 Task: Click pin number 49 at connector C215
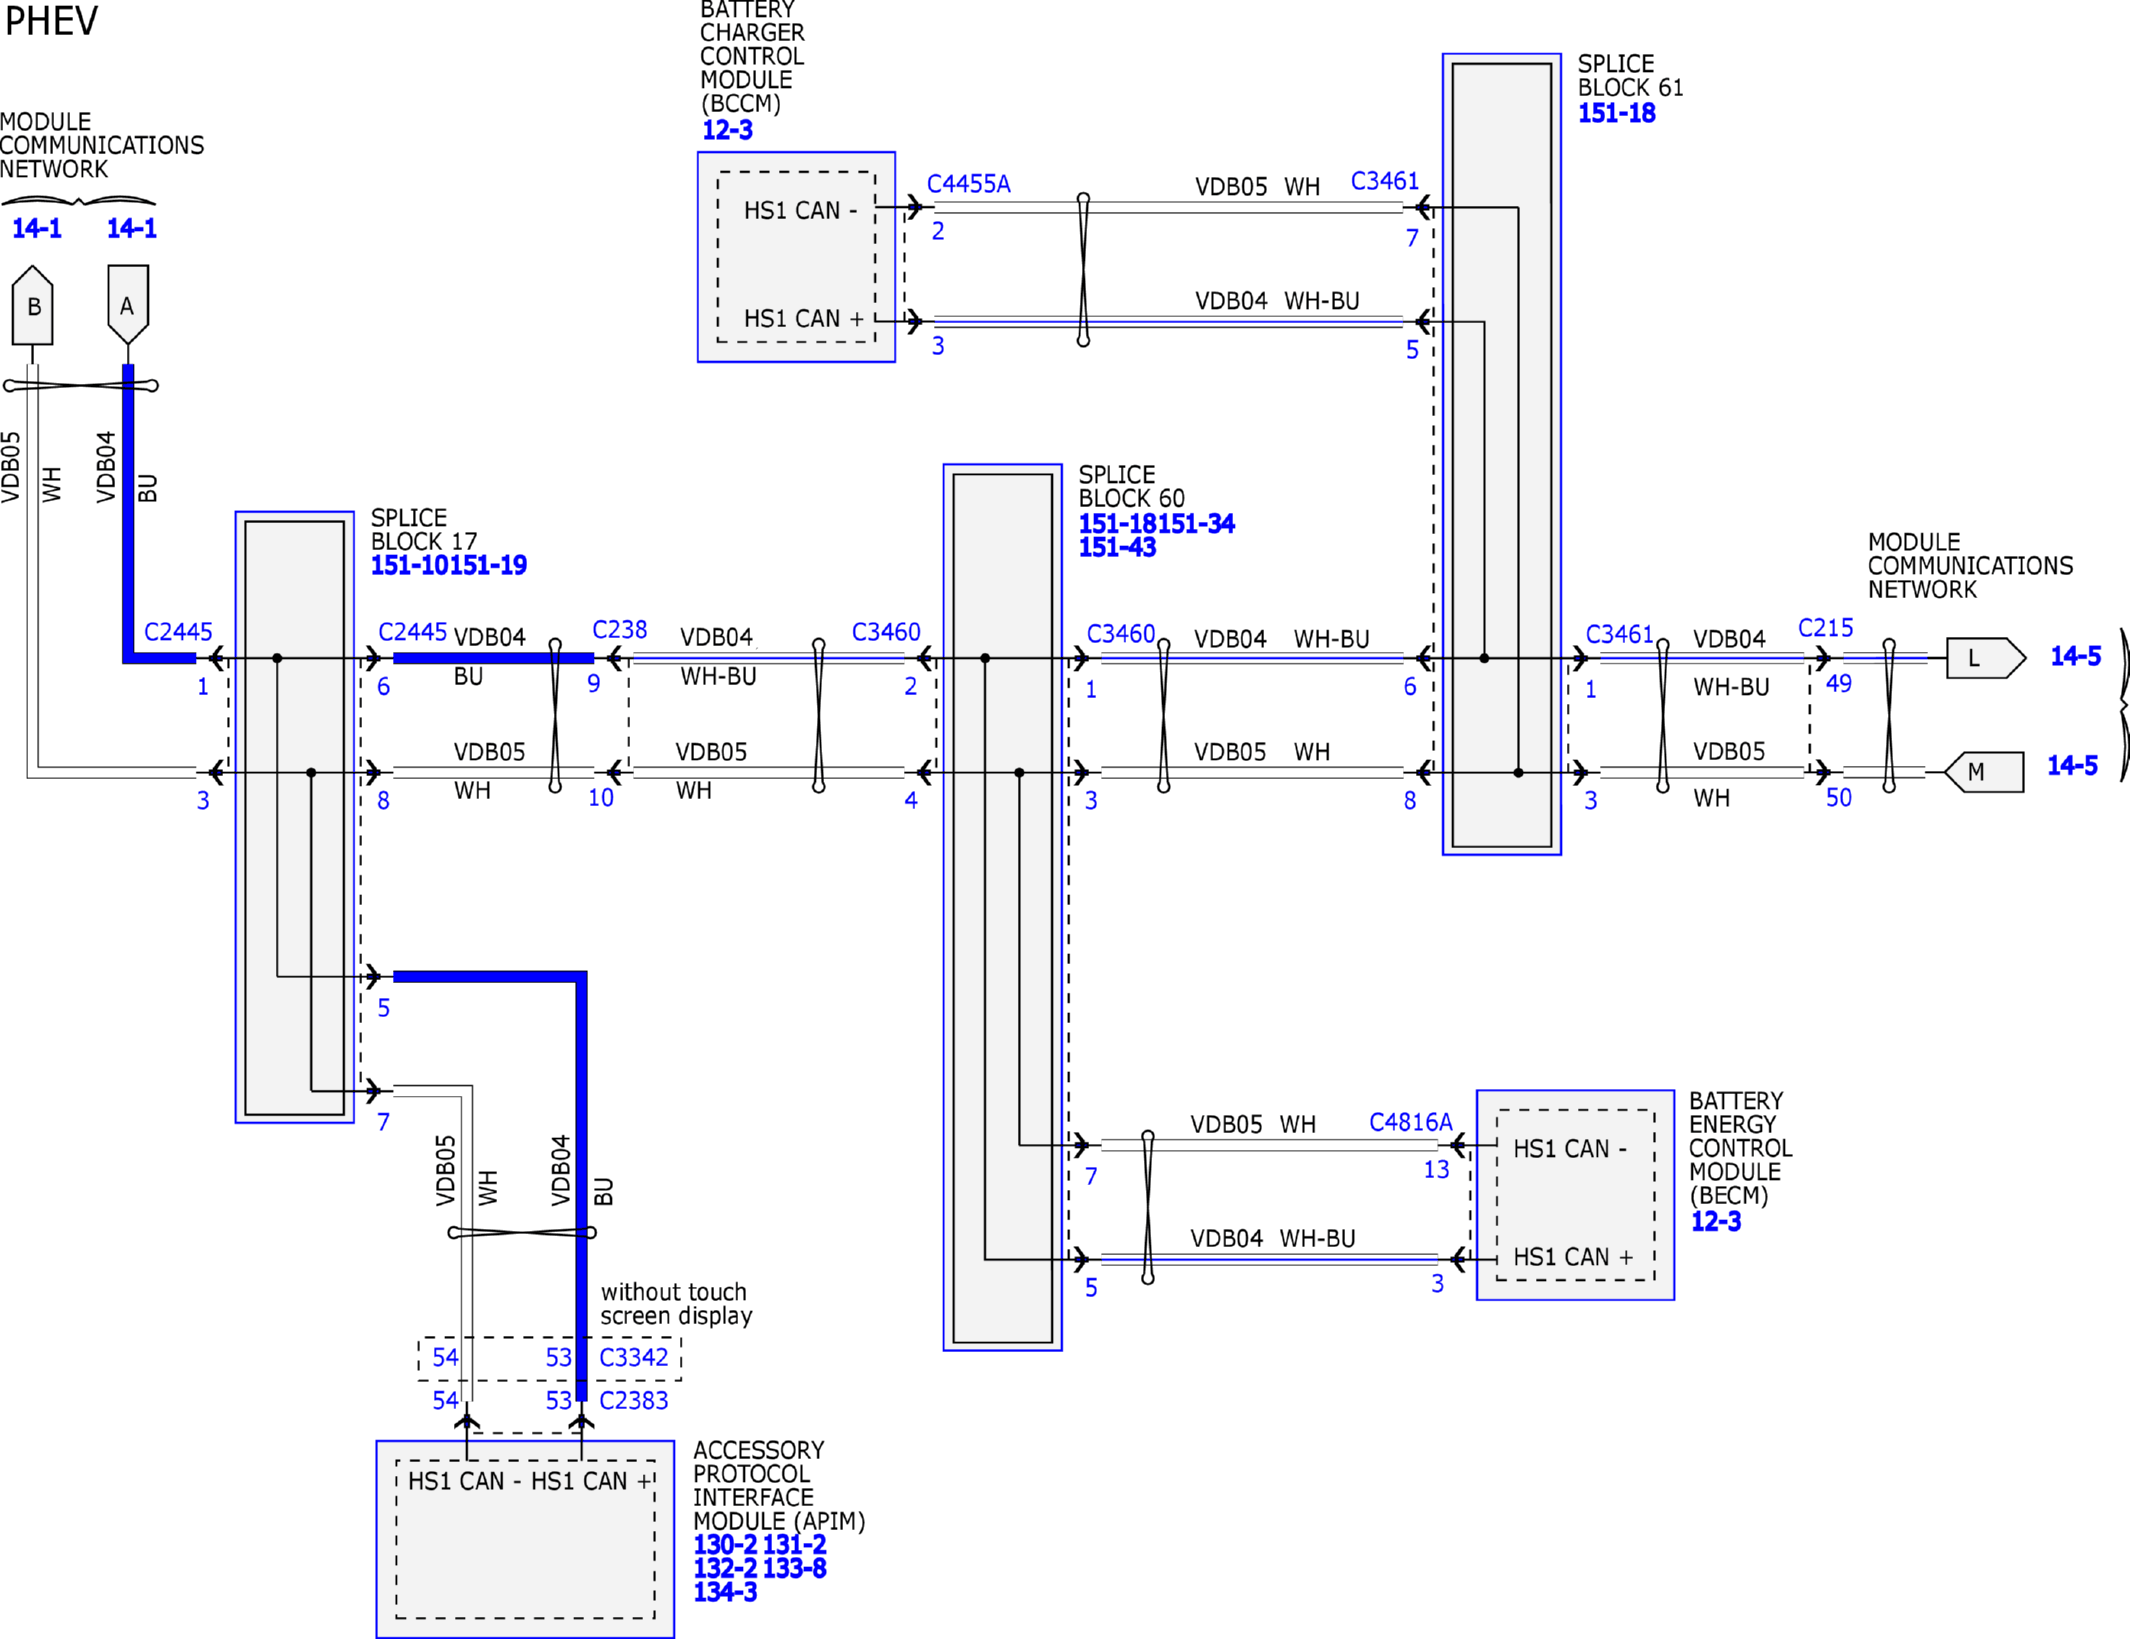(1839, 684)
